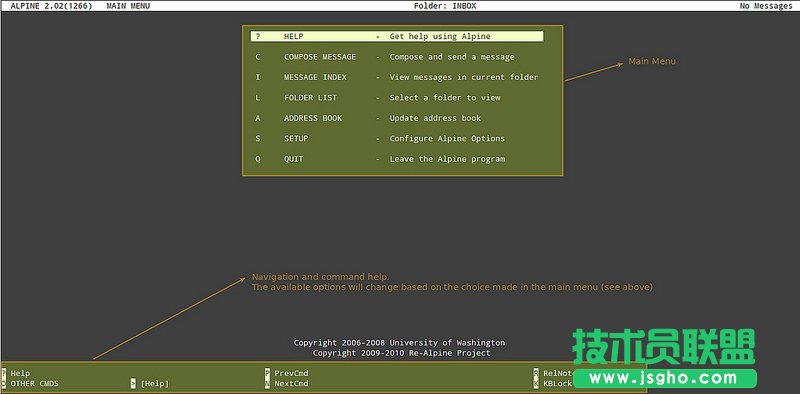Click 'Compose and send a message' description
This screenshot has width=800, height=394.
click(452, 57)
